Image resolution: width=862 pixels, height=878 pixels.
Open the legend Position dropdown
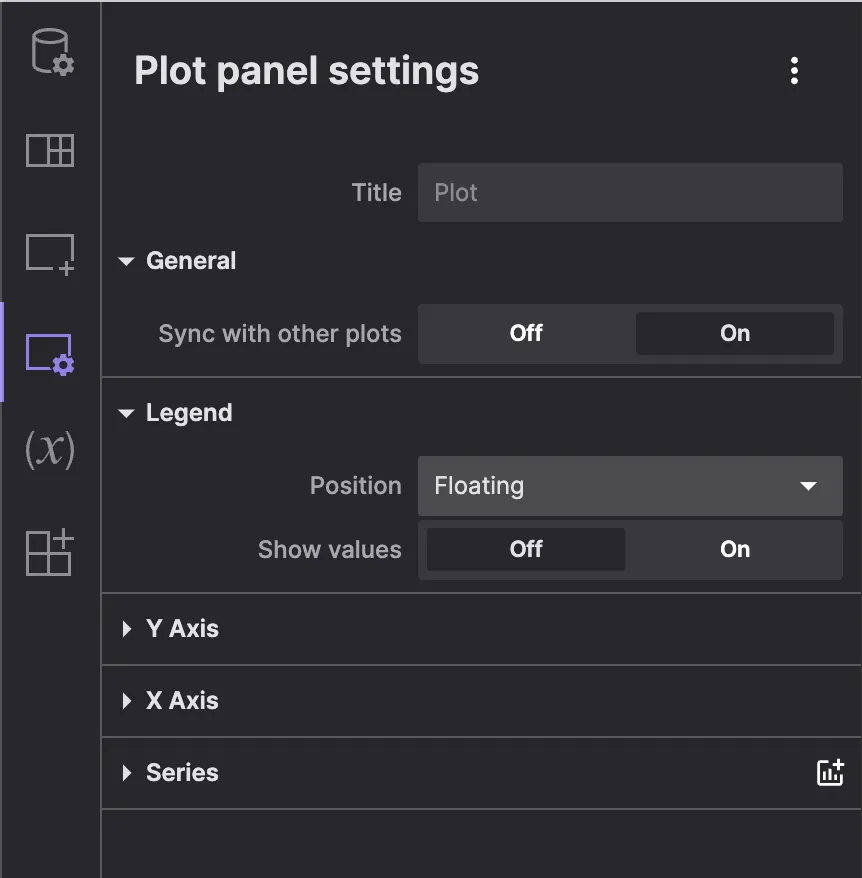pos(630,486)
